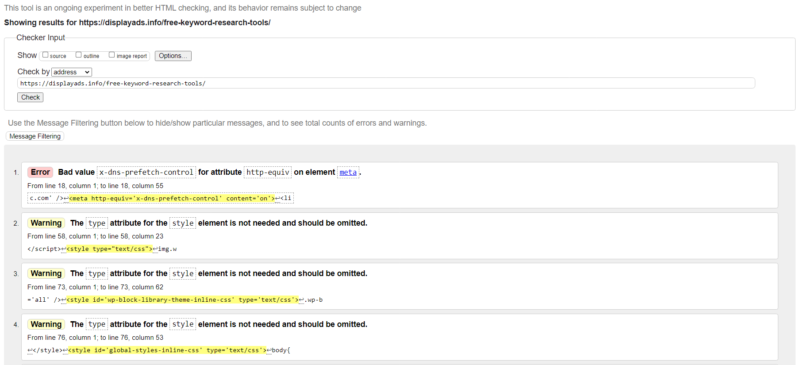Click highlighted style type="text/css" snippet
This screenshot has height=365, width=800.
tap(110, 249)
